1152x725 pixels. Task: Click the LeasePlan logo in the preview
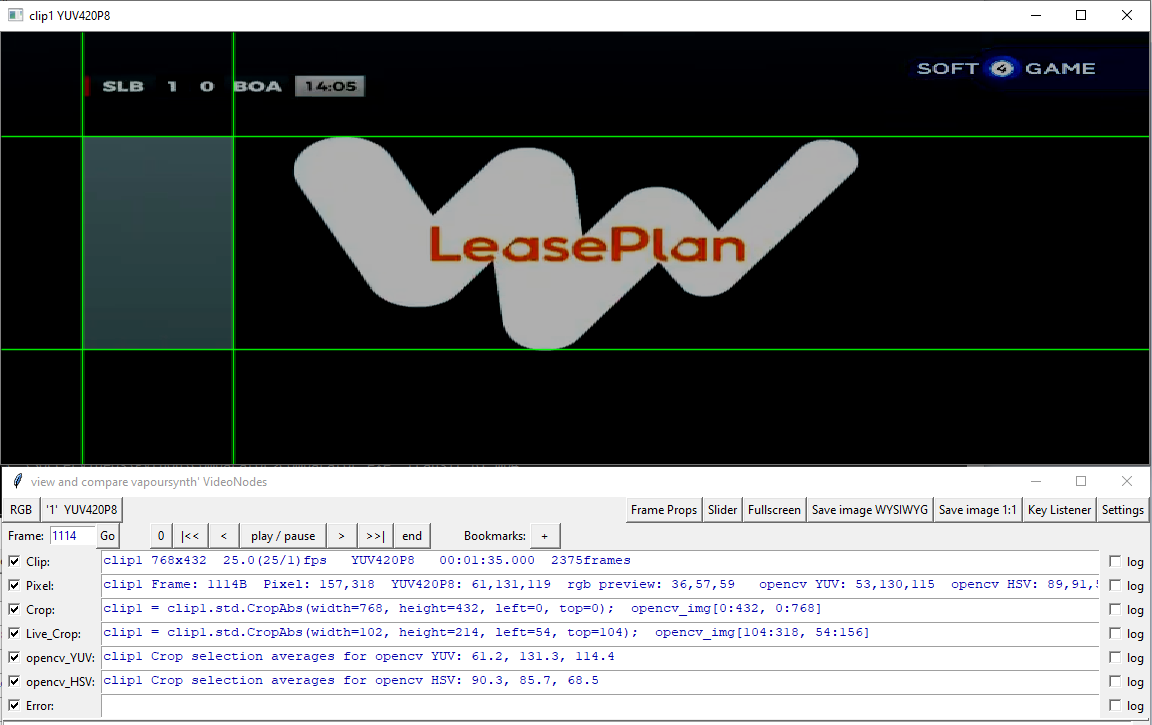[576, 242]
